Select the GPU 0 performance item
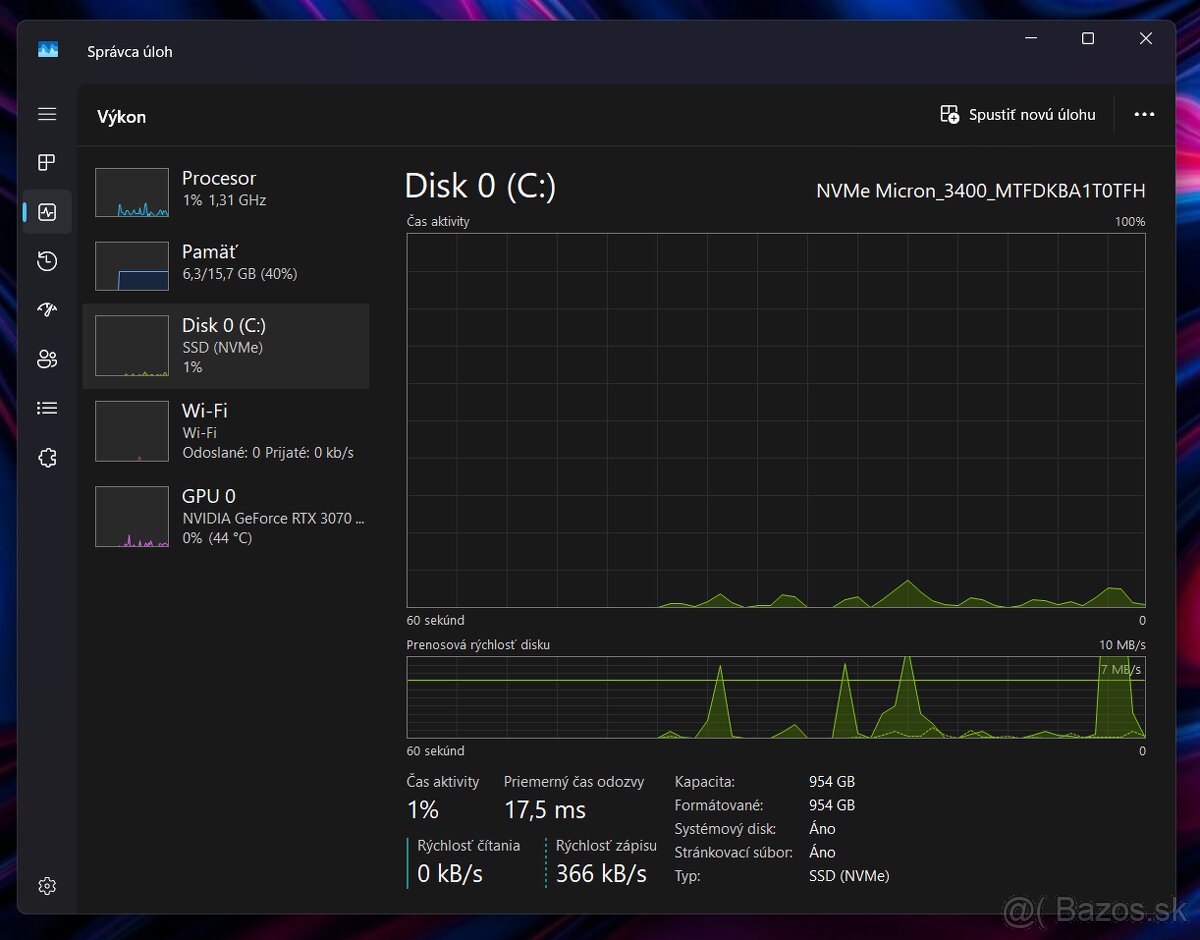 [x=225, y=516]
